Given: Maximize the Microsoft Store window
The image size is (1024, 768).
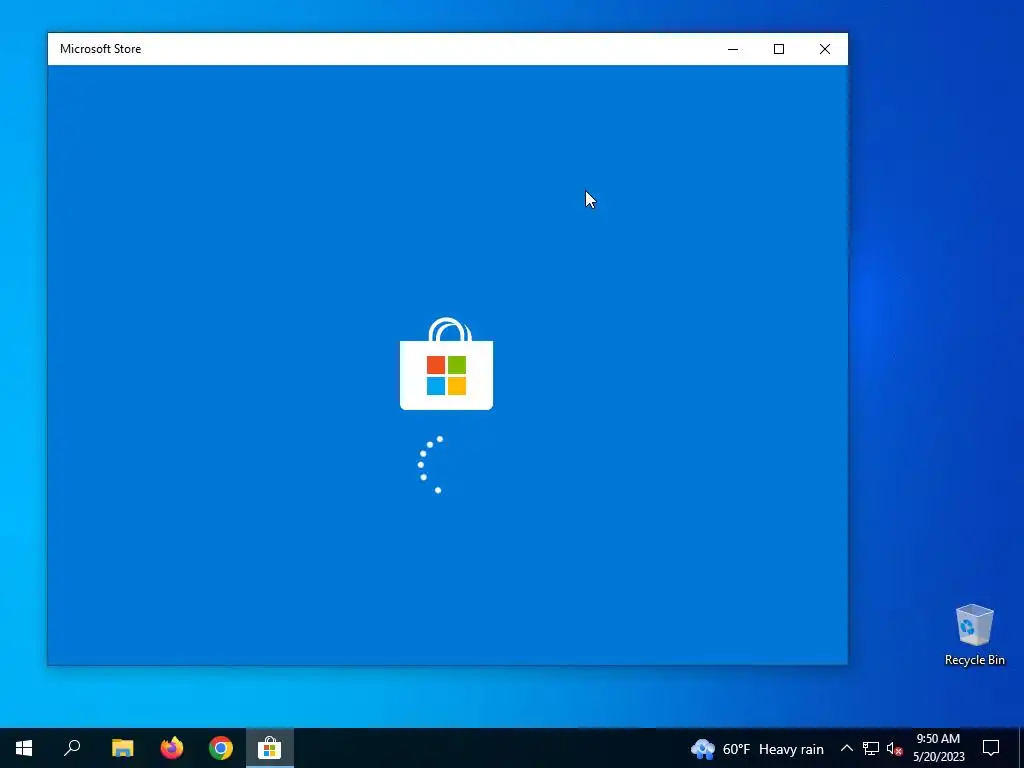Looking at the screenshot, I should tap(778, 49).
